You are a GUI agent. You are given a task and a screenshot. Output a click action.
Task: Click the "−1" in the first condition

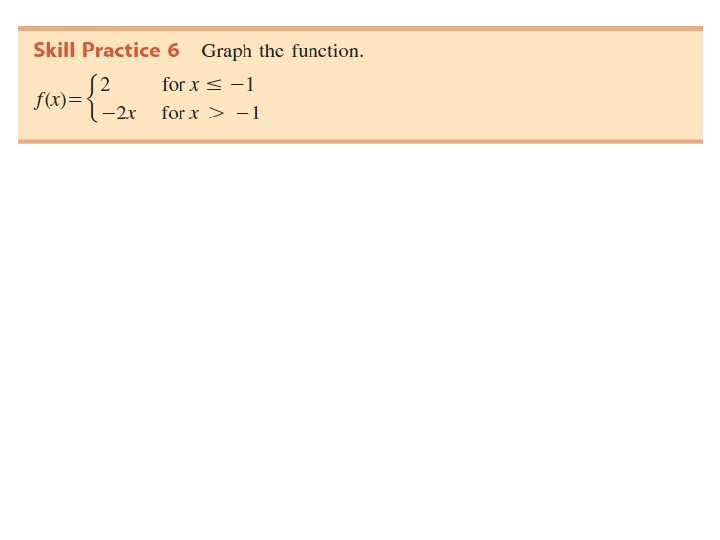pos(243,85)
